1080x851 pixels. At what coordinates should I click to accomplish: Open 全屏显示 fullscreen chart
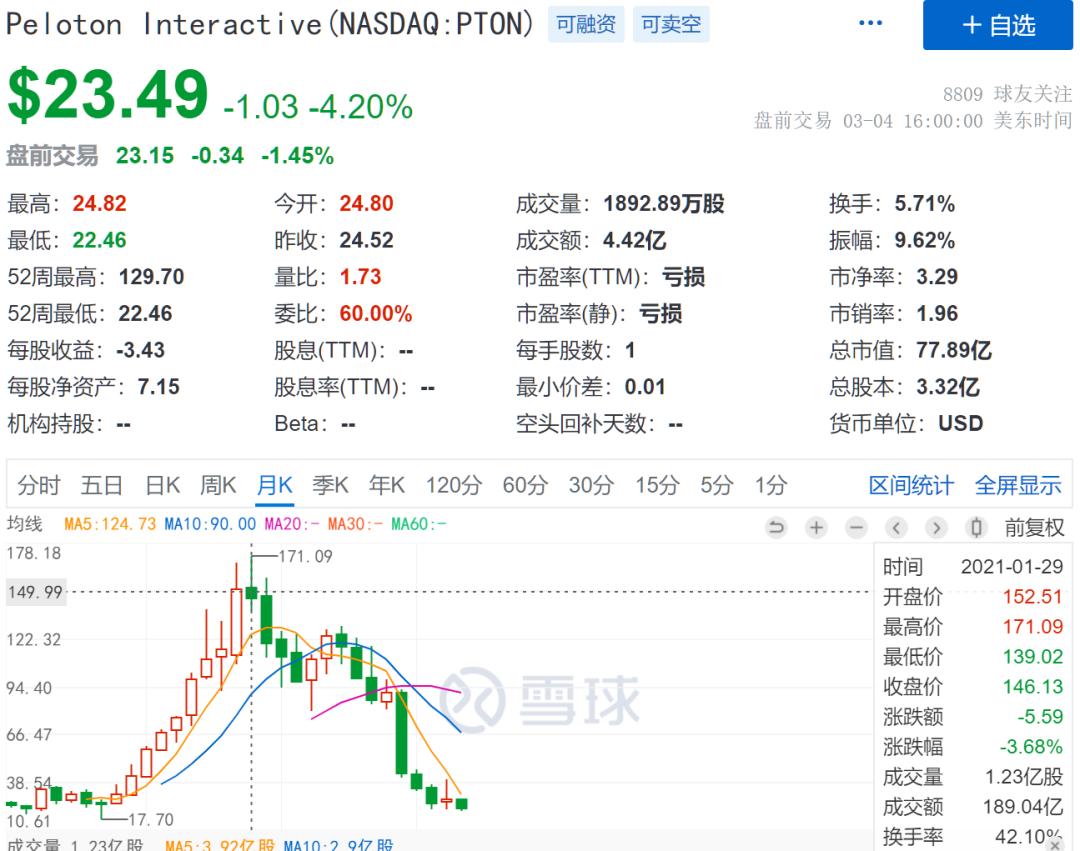coord(1018,485)
